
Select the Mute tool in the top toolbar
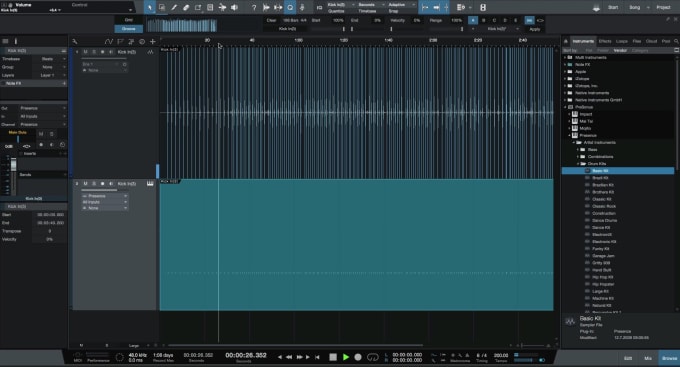tap(210, 7)
